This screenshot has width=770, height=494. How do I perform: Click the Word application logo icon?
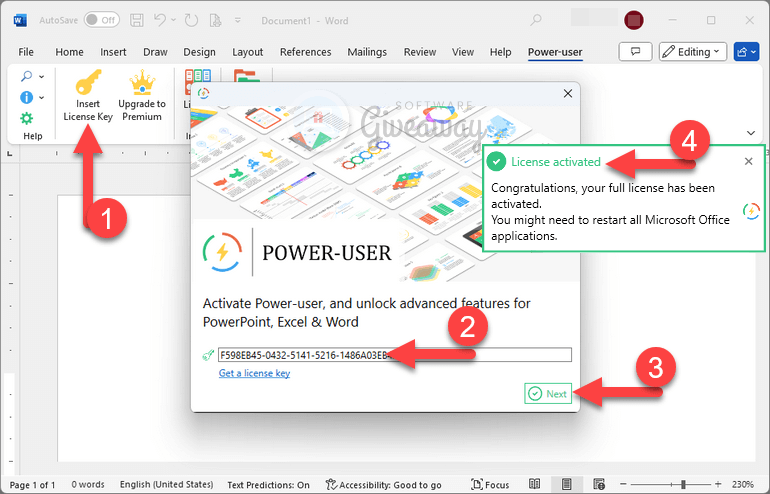click(20, 20)
